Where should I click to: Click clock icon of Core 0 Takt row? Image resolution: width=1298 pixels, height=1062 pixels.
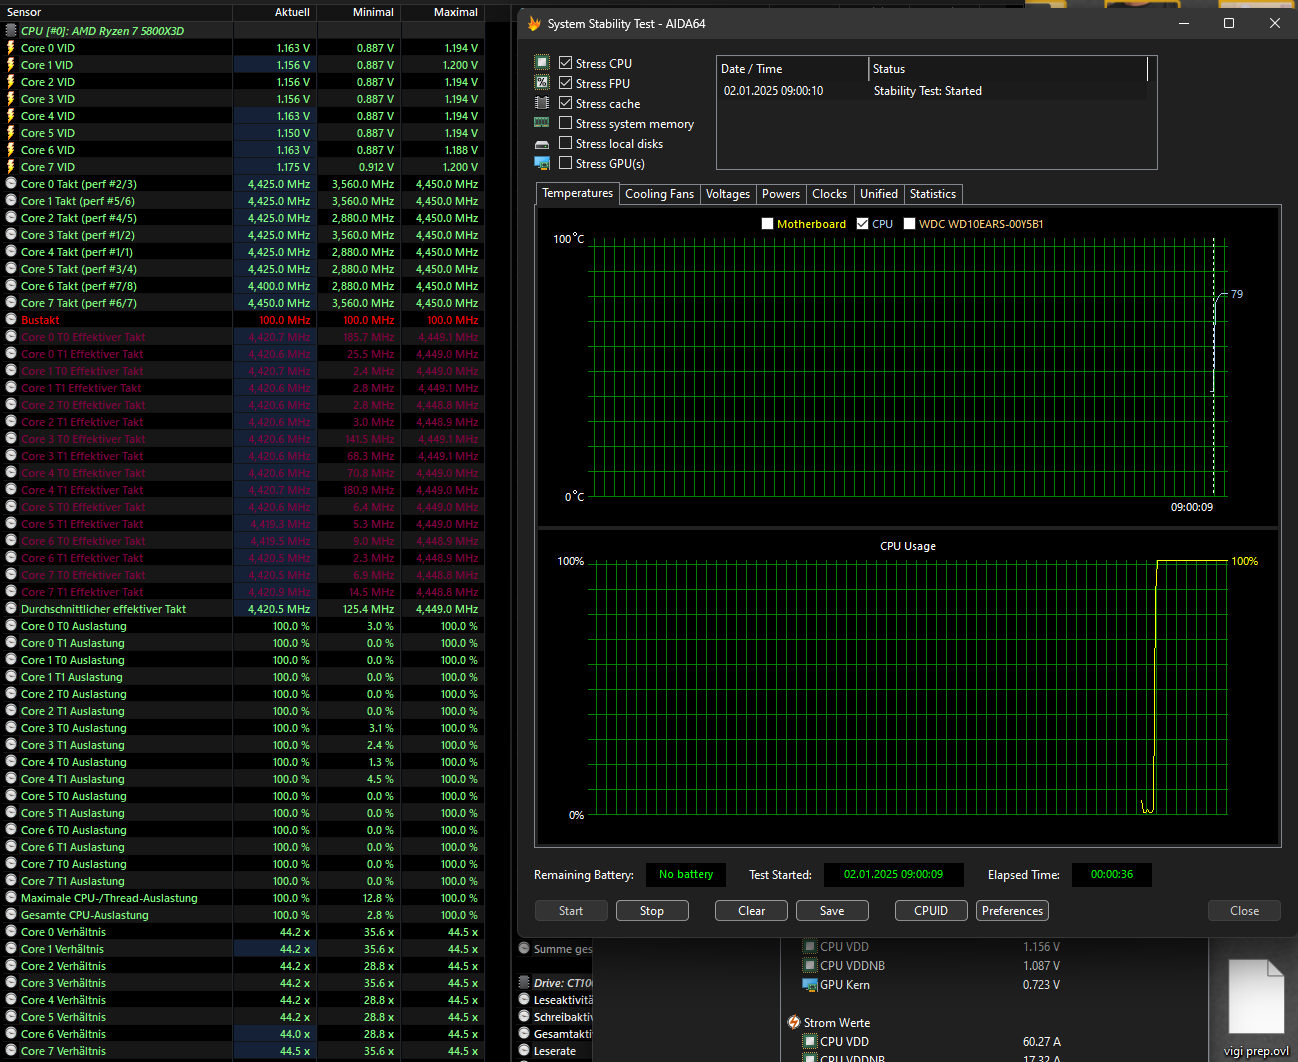point(11,184)
